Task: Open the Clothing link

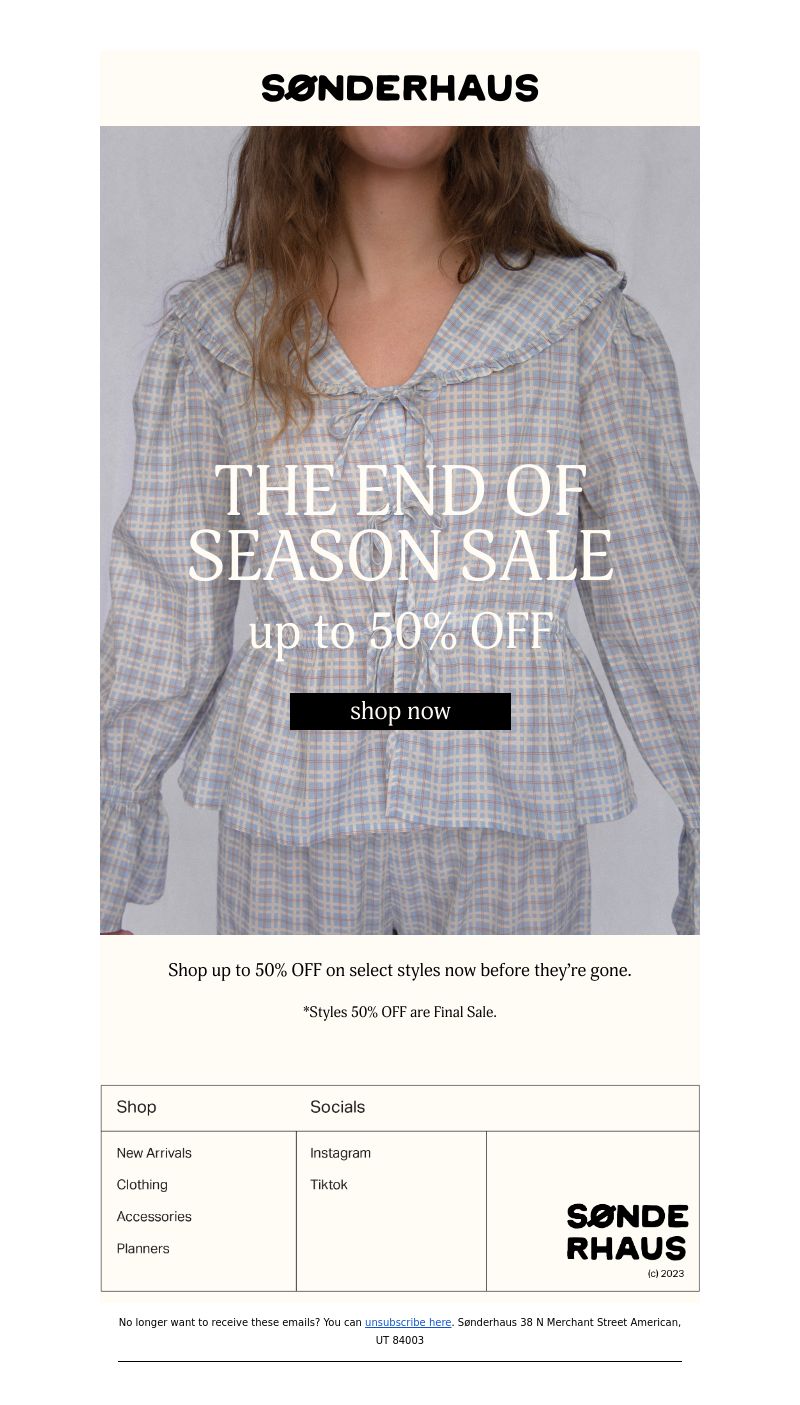Action: coord(142,1185)
